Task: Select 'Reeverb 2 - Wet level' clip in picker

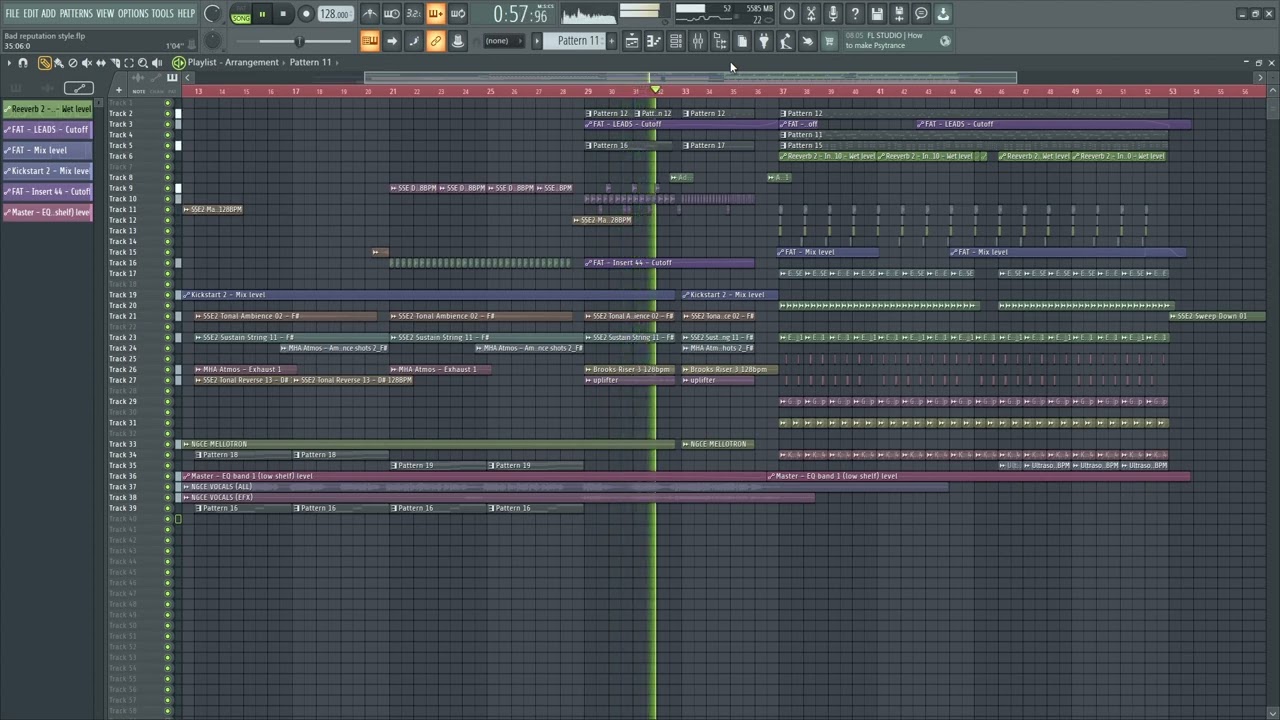Action: 47,109
